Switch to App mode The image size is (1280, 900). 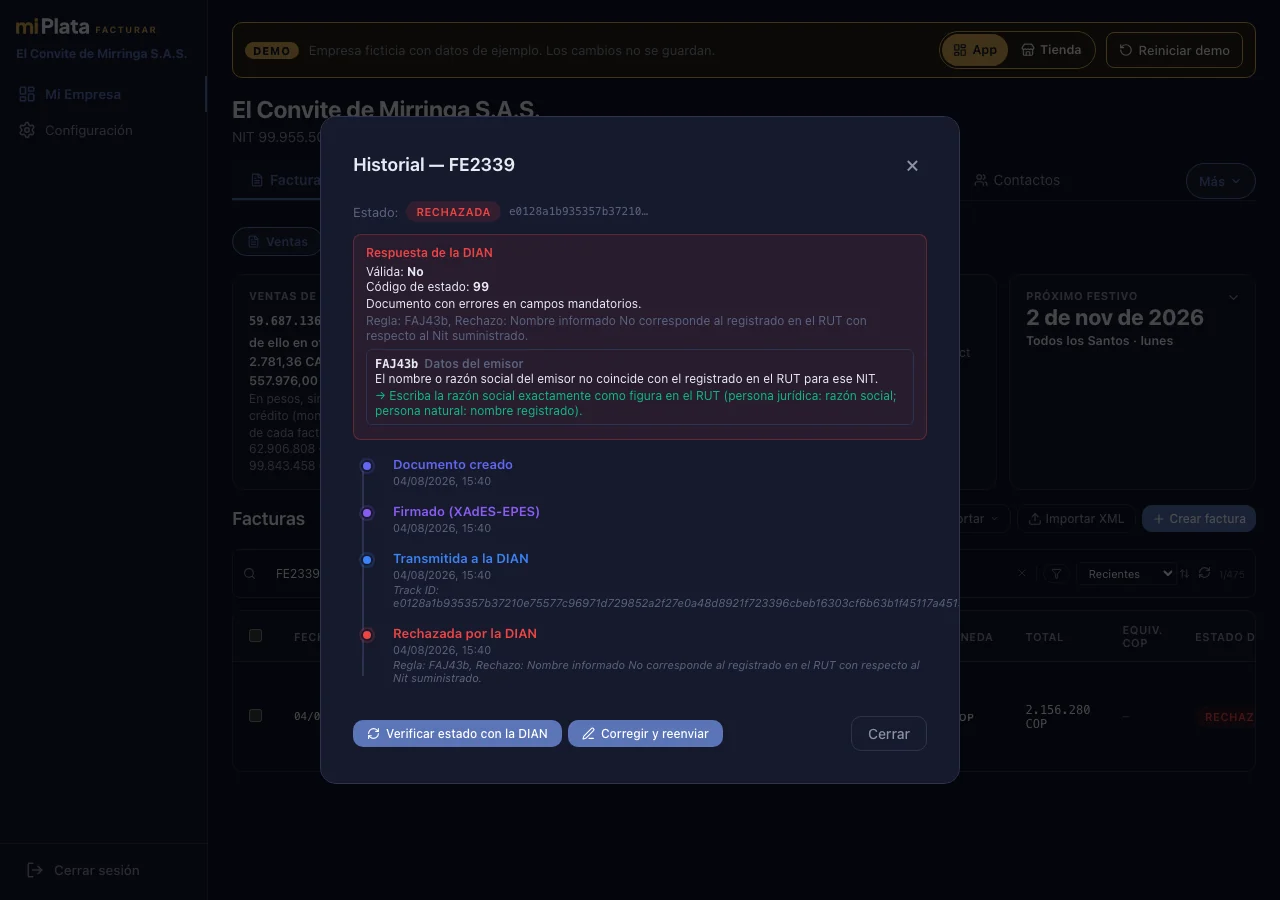pyautogui.click(x=975, y=50)
